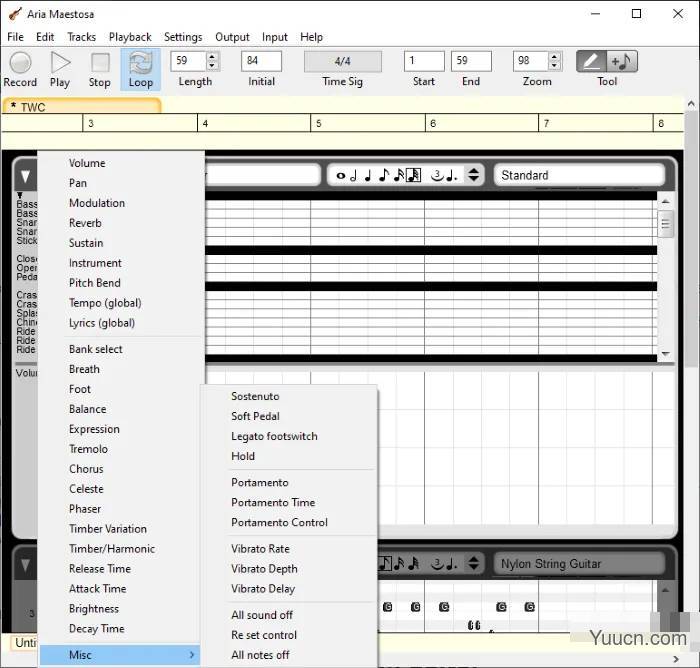This screenshot has height=668, width=700.
Task: Open the Tracks menu
Action: pos(82,37)
